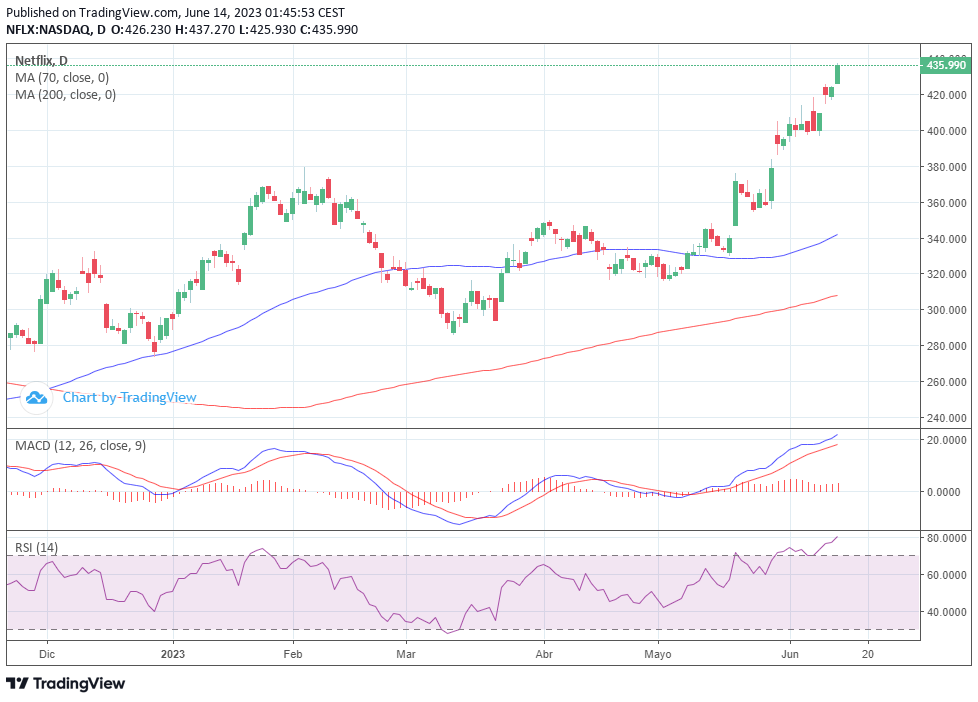This screenshot has height=702, width=978.
Task: Click the 'Published on TradingView.com' header line
Action: pos(175,12)
